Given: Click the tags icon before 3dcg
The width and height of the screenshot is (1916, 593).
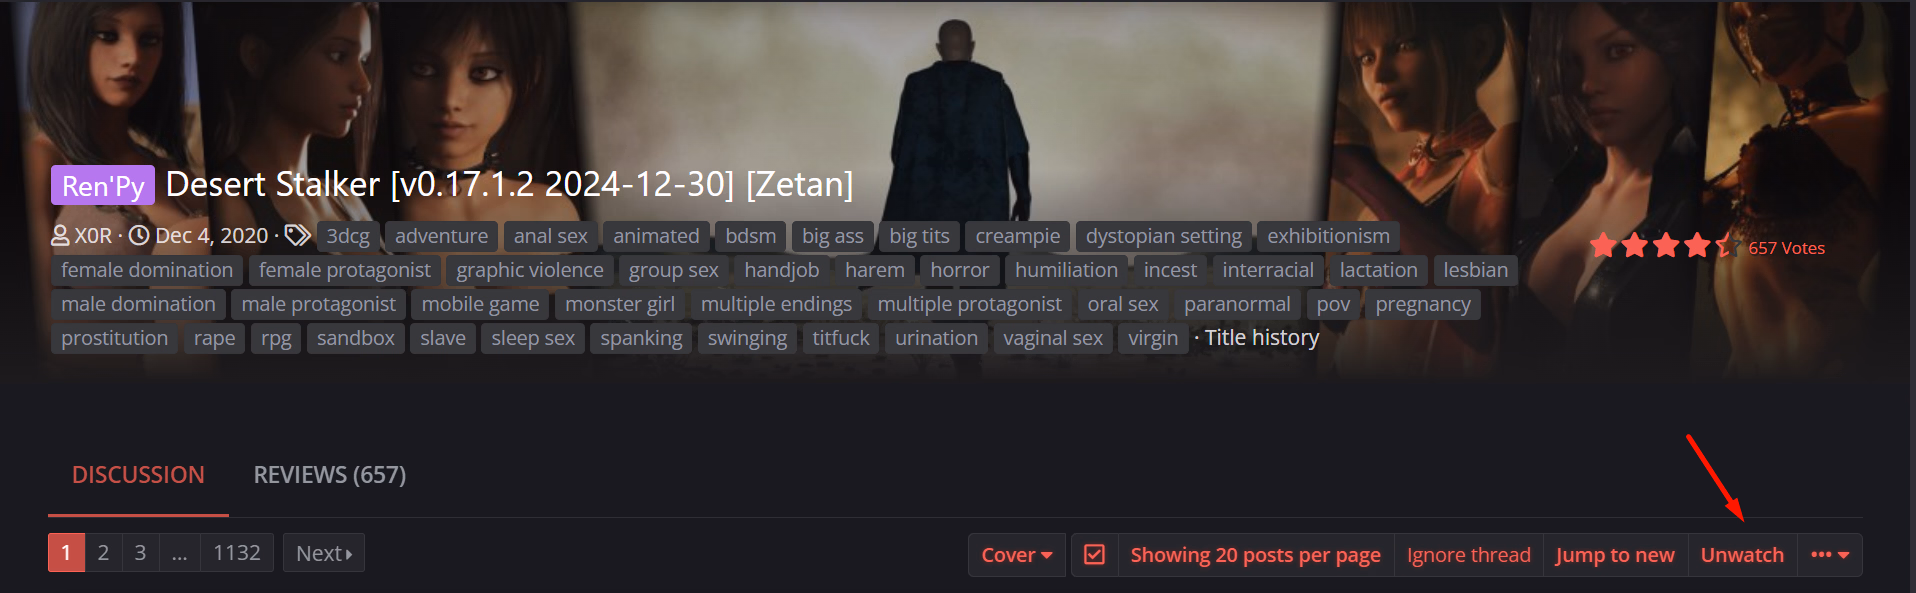Looking at the screenshot, I should 297,236.
